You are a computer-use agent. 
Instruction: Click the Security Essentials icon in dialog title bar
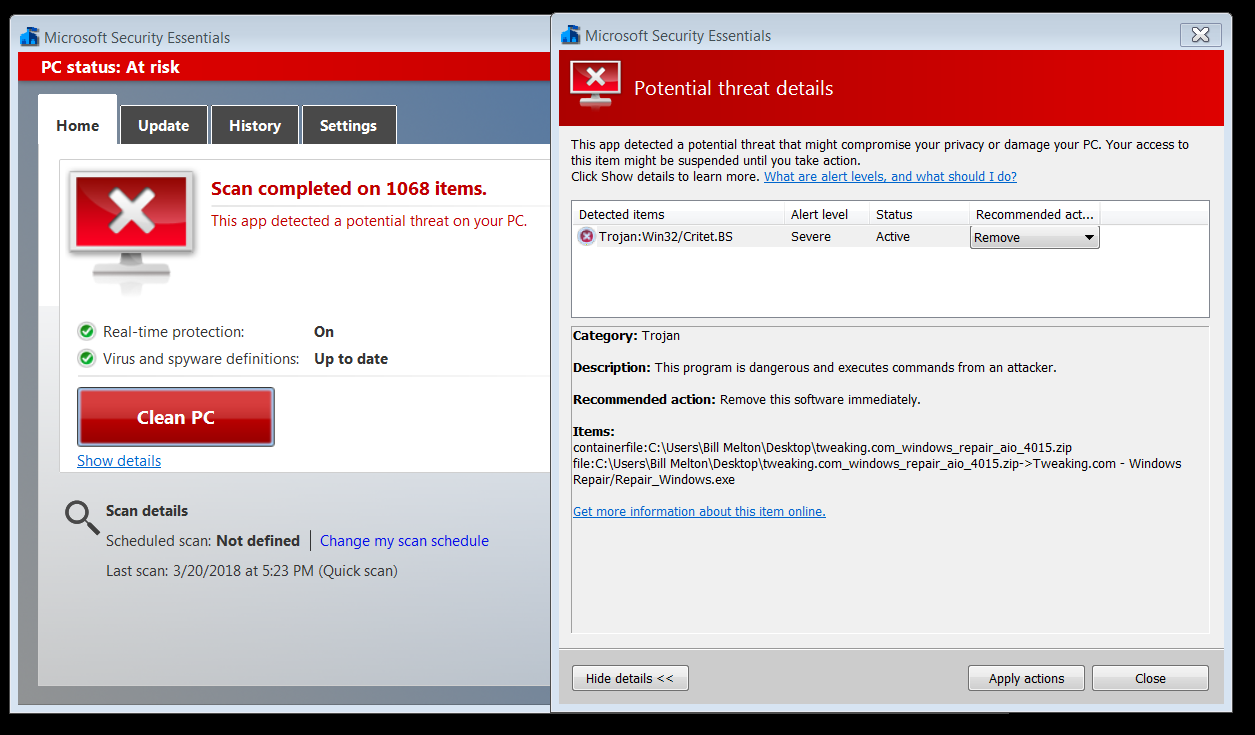tap(571, 36)
